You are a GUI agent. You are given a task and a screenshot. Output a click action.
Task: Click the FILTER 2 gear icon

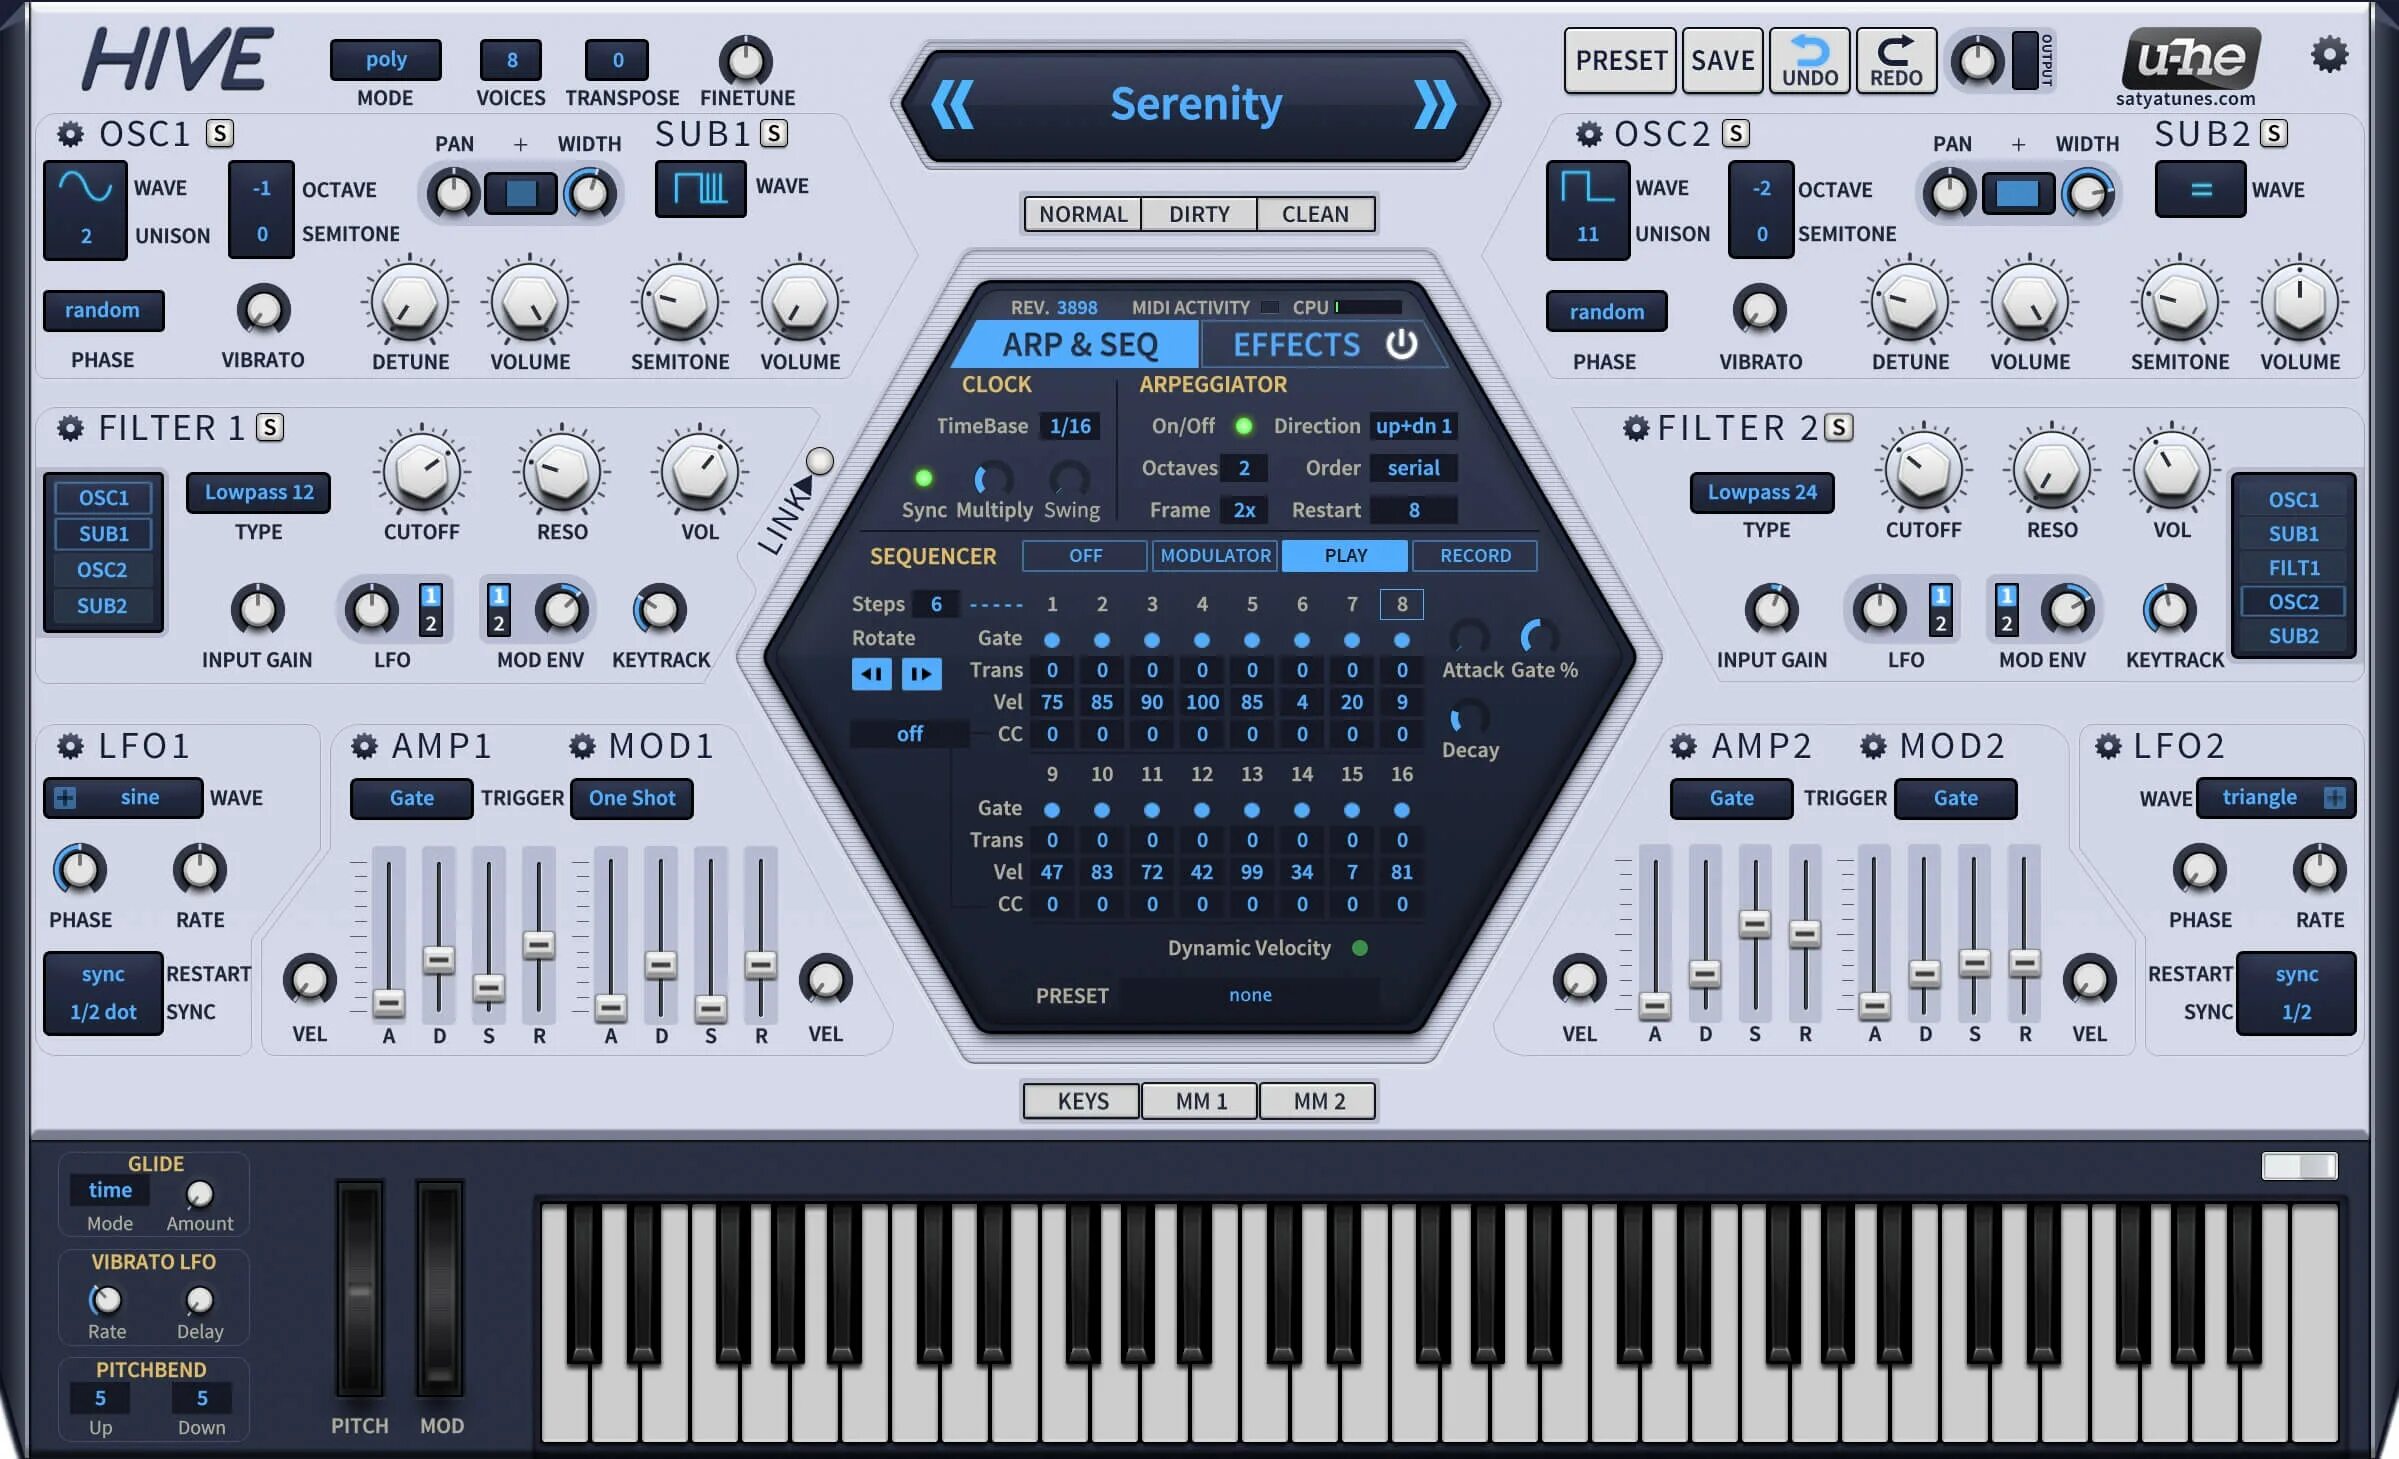click(x=1636, y=427)
